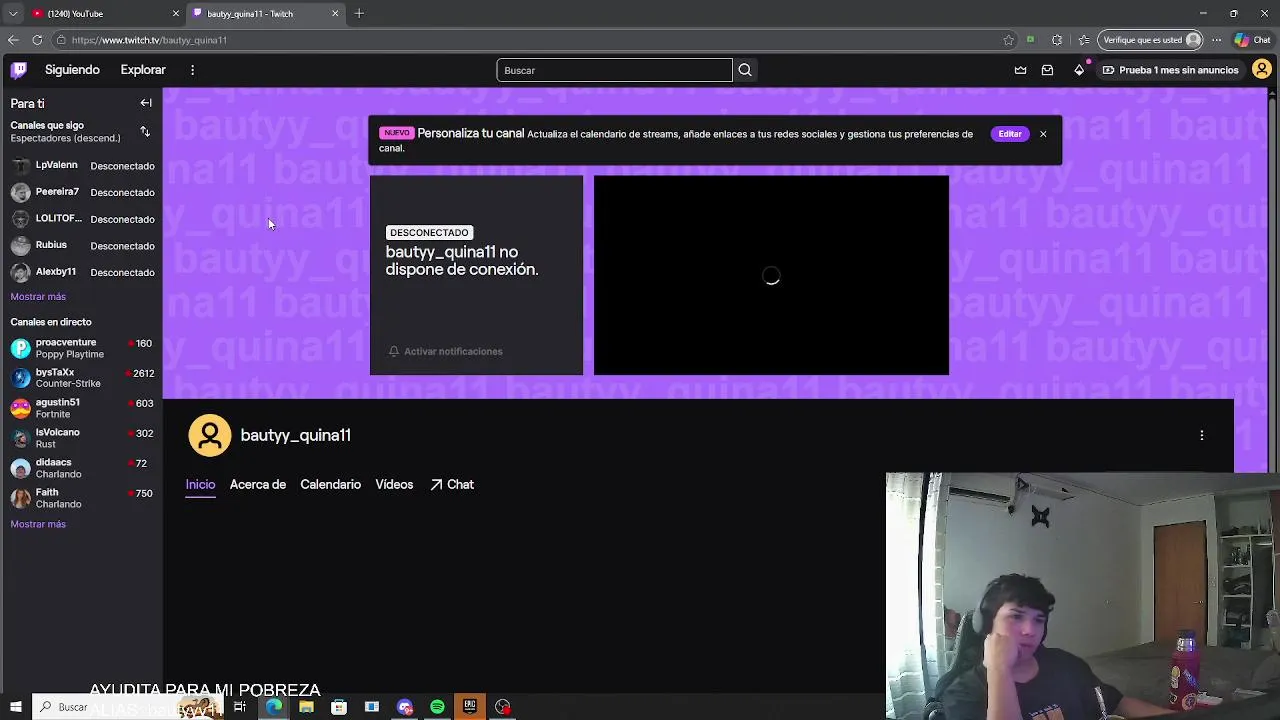
Task: Open the channel options dots next to bautyy_quina11
Action: click(1202, 435)
